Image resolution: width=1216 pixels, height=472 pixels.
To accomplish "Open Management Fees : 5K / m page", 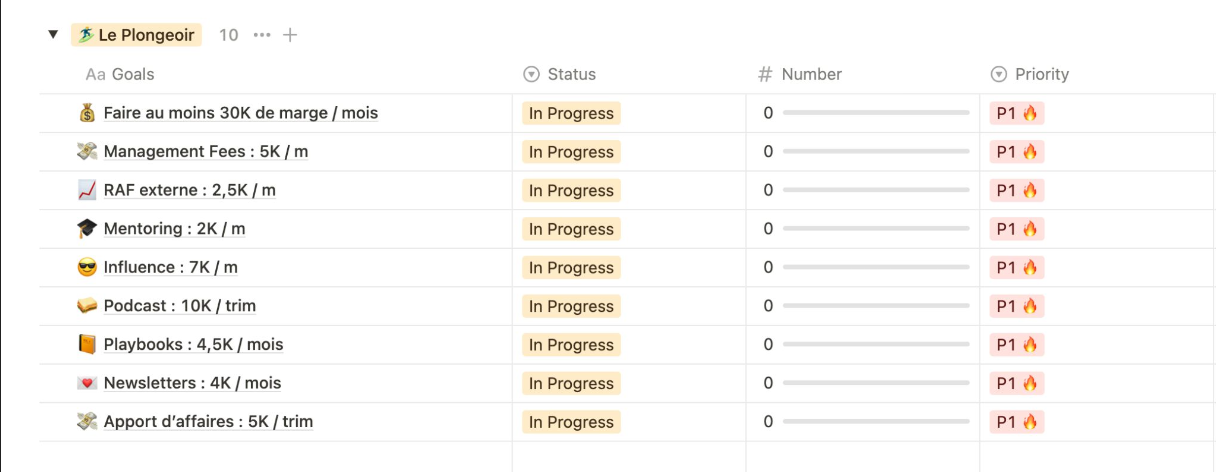I will point(206,152).
